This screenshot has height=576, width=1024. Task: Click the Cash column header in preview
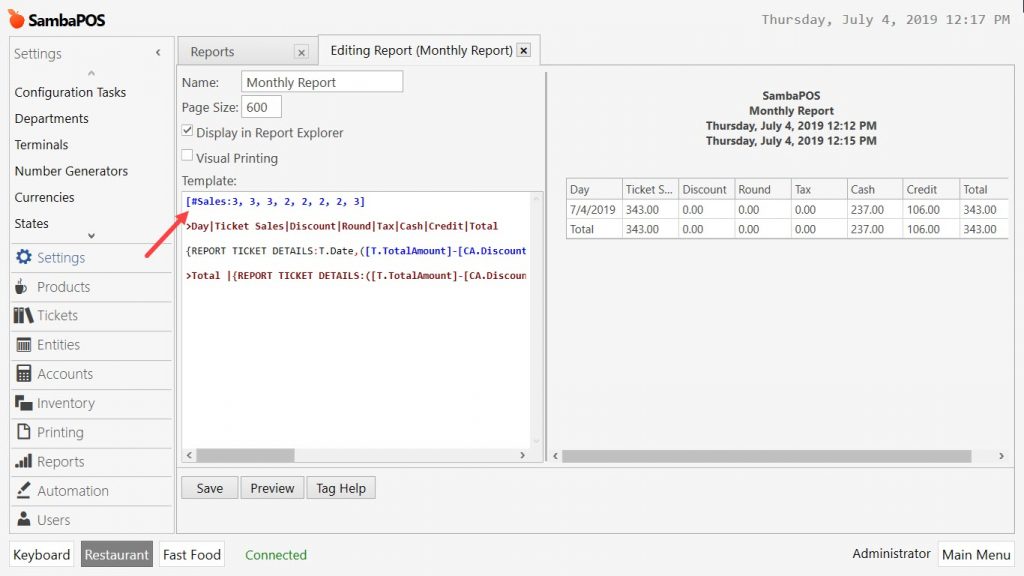[875, 189]
